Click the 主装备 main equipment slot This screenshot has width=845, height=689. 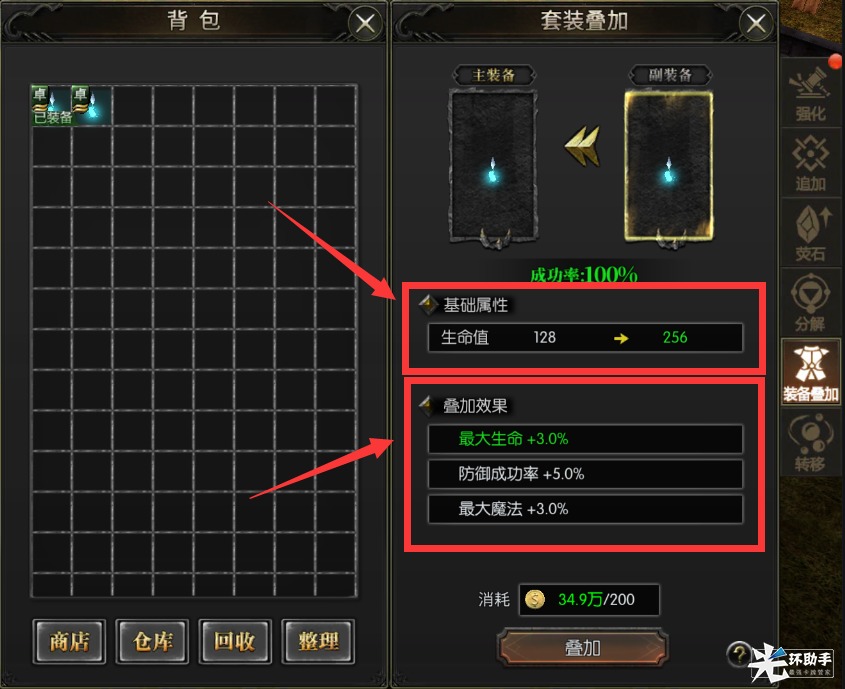pos(493,167)
